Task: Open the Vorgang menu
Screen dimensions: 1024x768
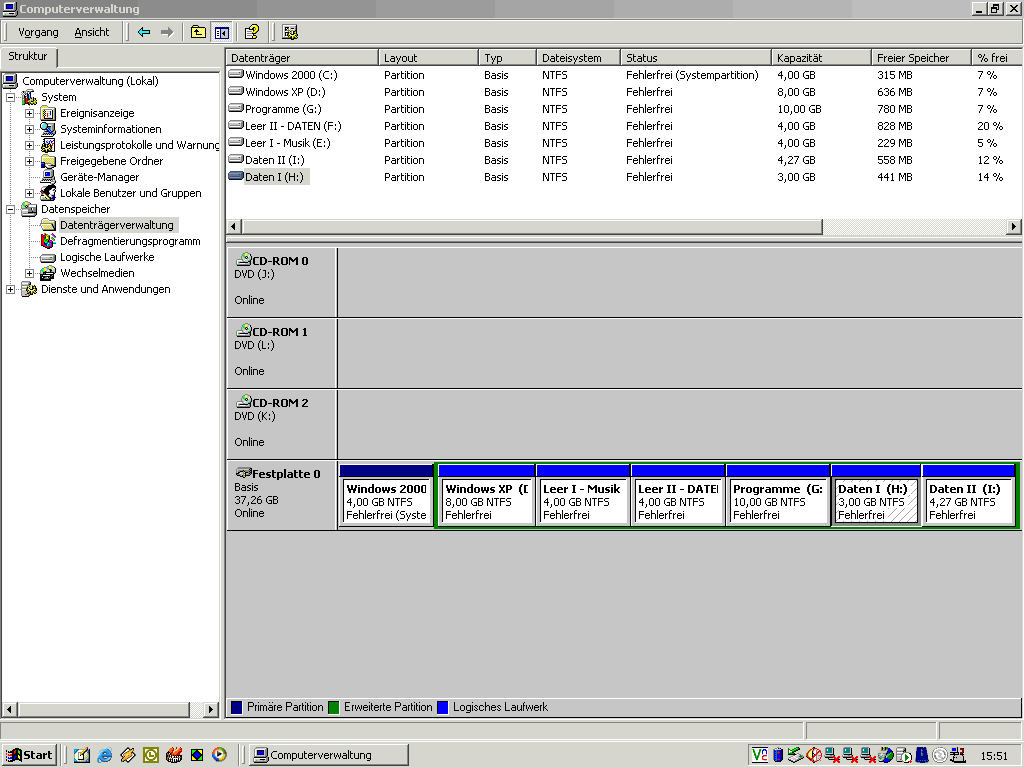Action: coord(38,32)
